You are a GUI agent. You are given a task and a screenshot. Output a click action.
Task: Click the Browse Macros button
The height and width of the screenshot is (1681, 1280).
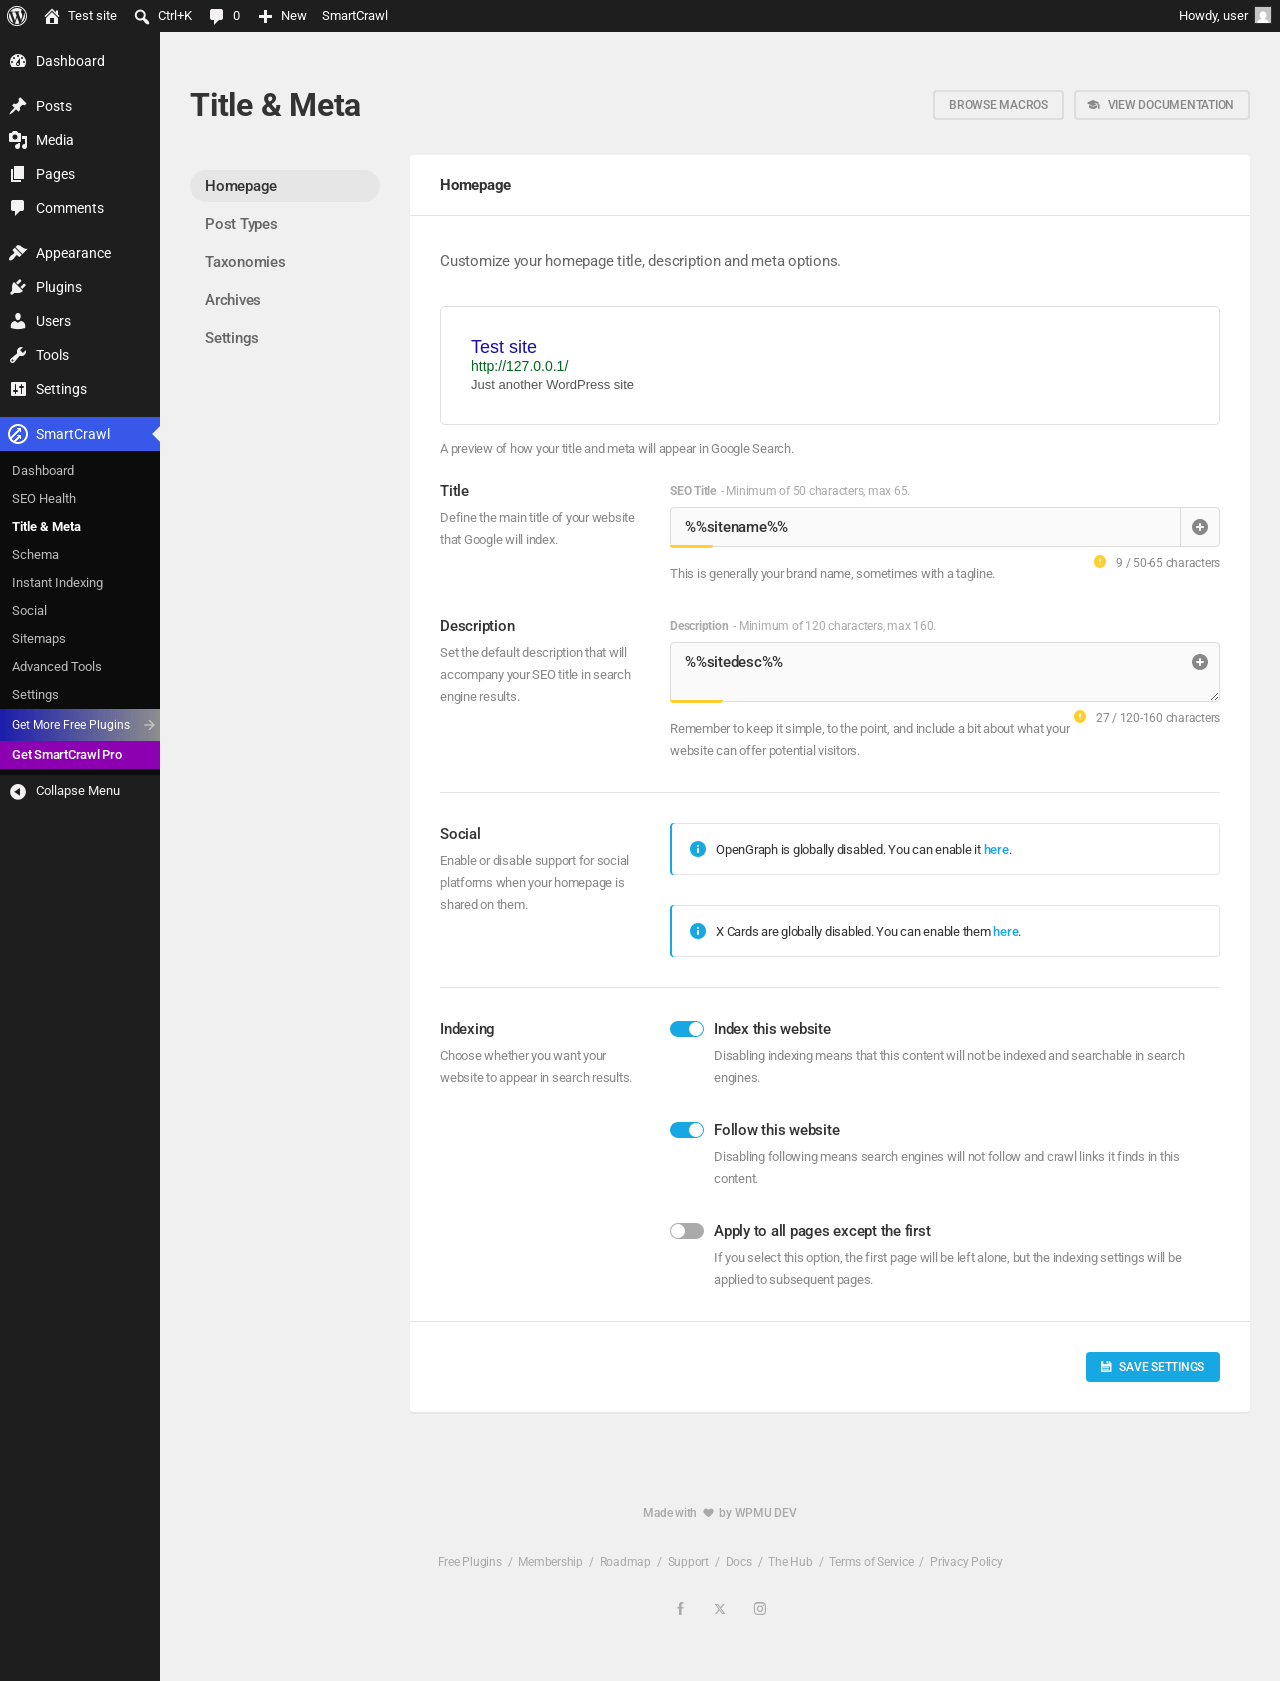(x=998, y=105)
